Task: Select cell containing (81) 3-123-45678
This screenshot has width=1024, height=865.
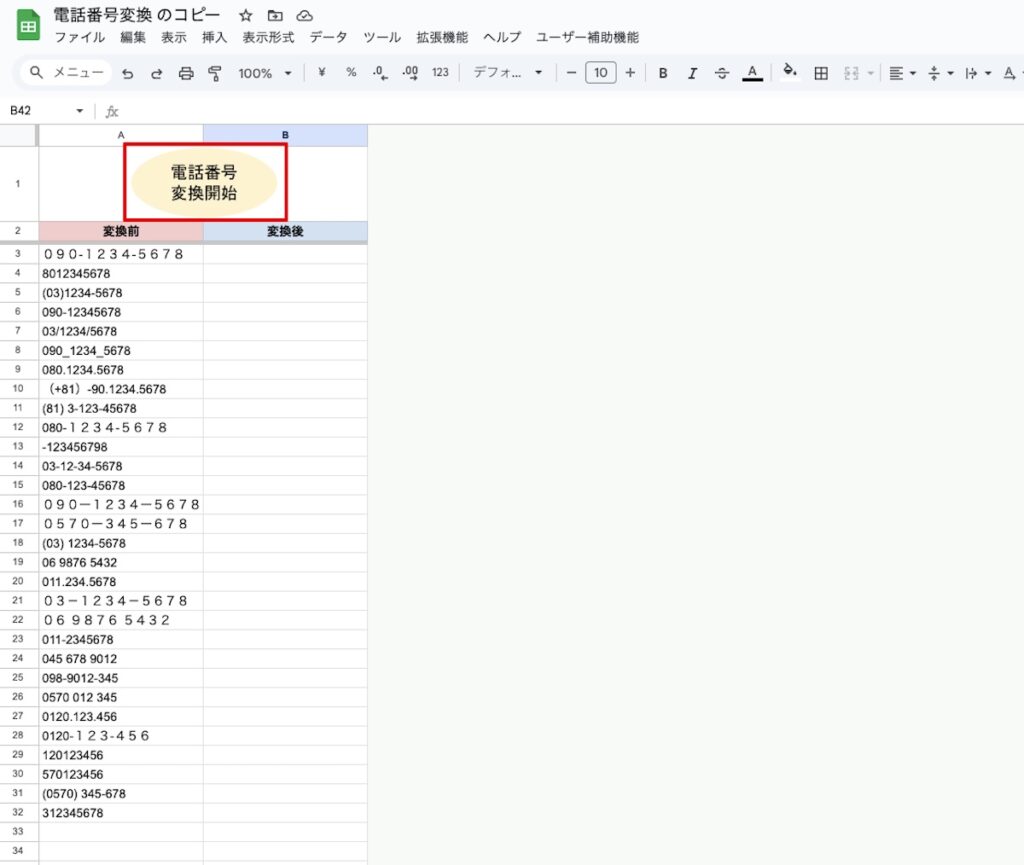Action: pyautogui.click(x=121, y=408)
